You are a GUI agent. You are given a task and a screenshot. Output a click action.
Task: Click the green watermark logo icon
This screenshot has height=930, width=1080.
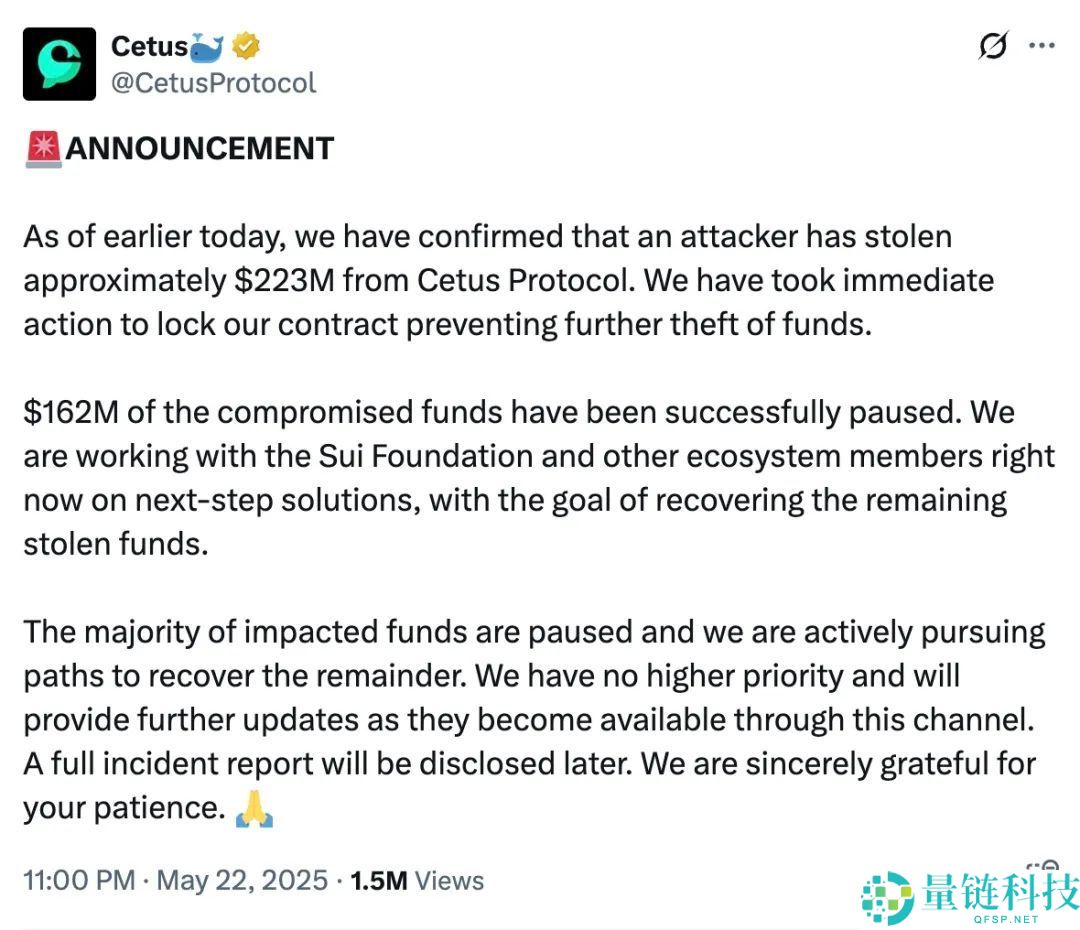click(x=887, y=895)
